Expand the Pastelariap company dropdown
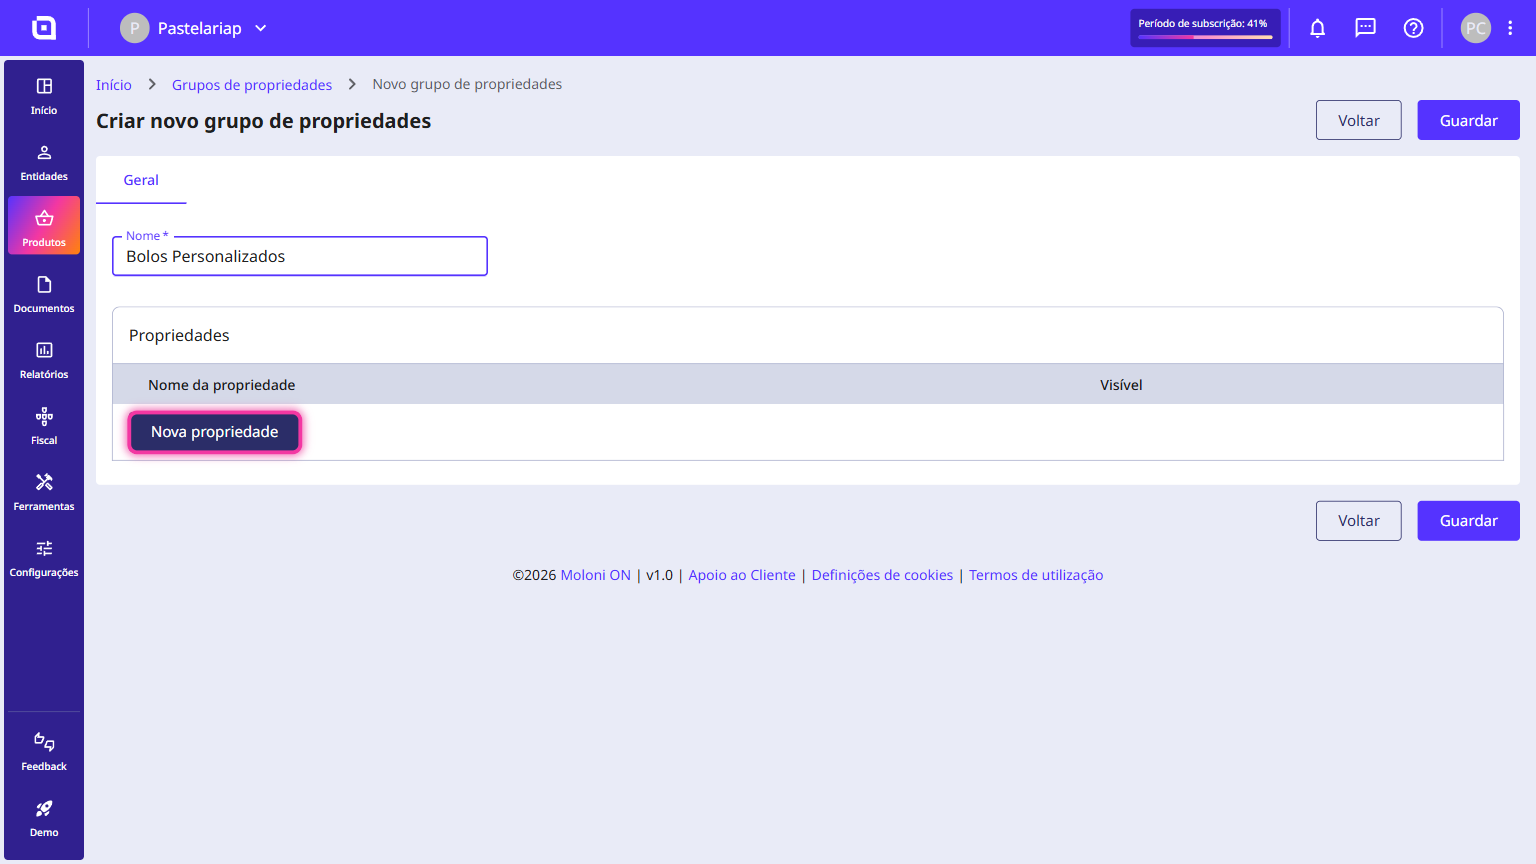 pyautogui.click(x=195, y=28)
